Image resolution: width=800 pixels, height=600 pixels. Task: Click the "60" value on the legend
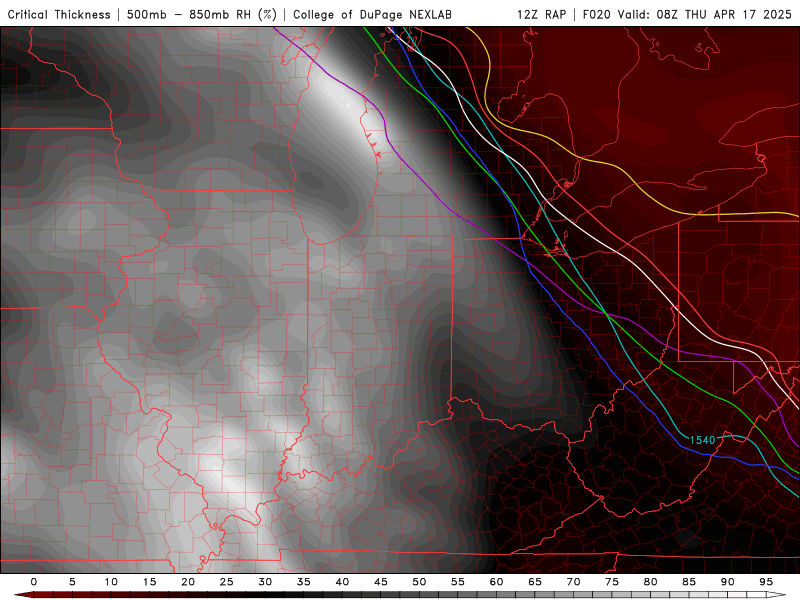(x=496, y=582)
